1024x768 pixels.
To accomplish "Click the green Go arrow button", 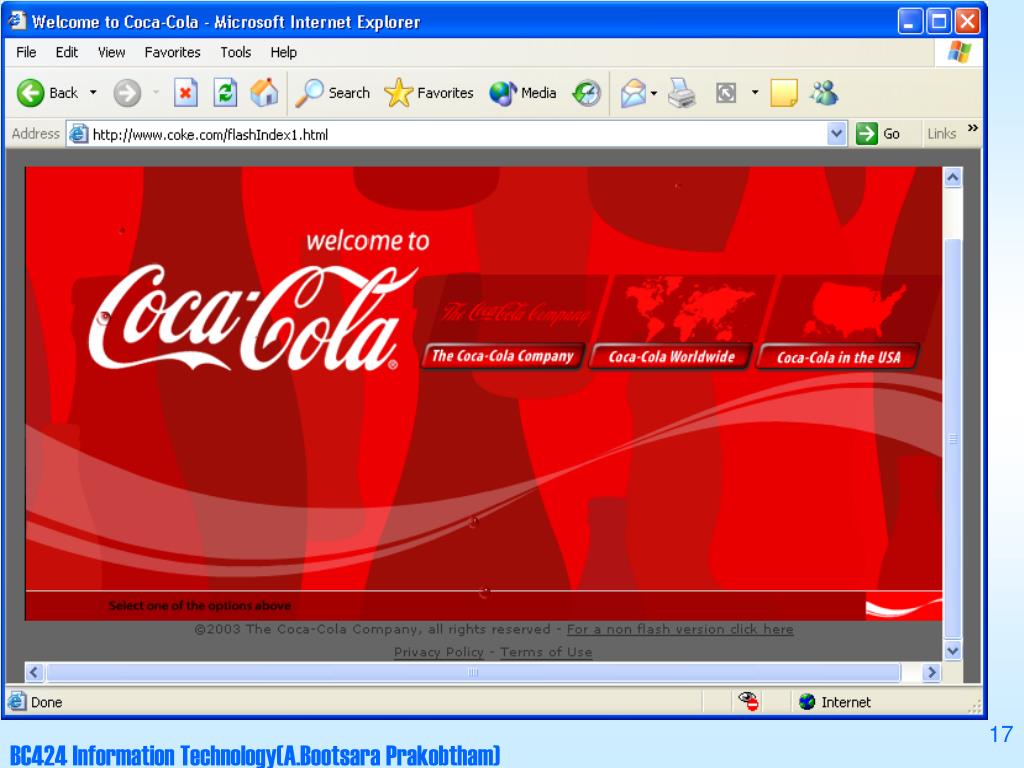I will [x=867, y=134].
